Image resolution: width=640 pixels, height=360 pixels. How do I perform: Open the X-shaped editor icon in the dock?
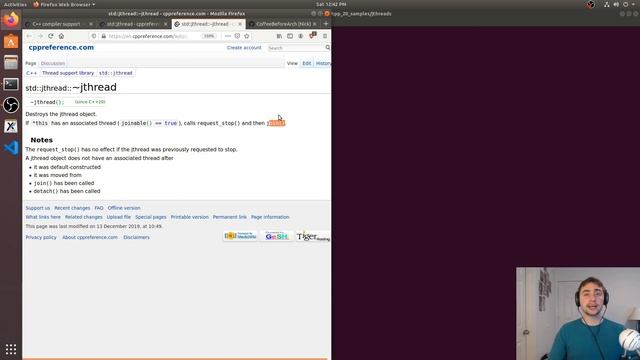coord(11,126)
